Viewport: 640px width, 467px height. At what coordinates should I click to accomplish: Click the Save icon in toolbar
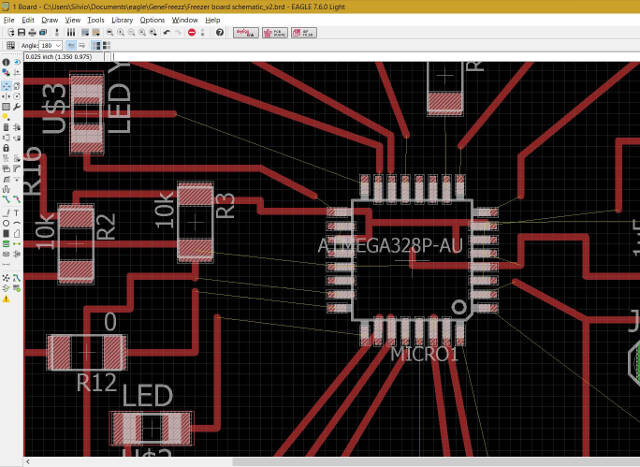point(22,33)
